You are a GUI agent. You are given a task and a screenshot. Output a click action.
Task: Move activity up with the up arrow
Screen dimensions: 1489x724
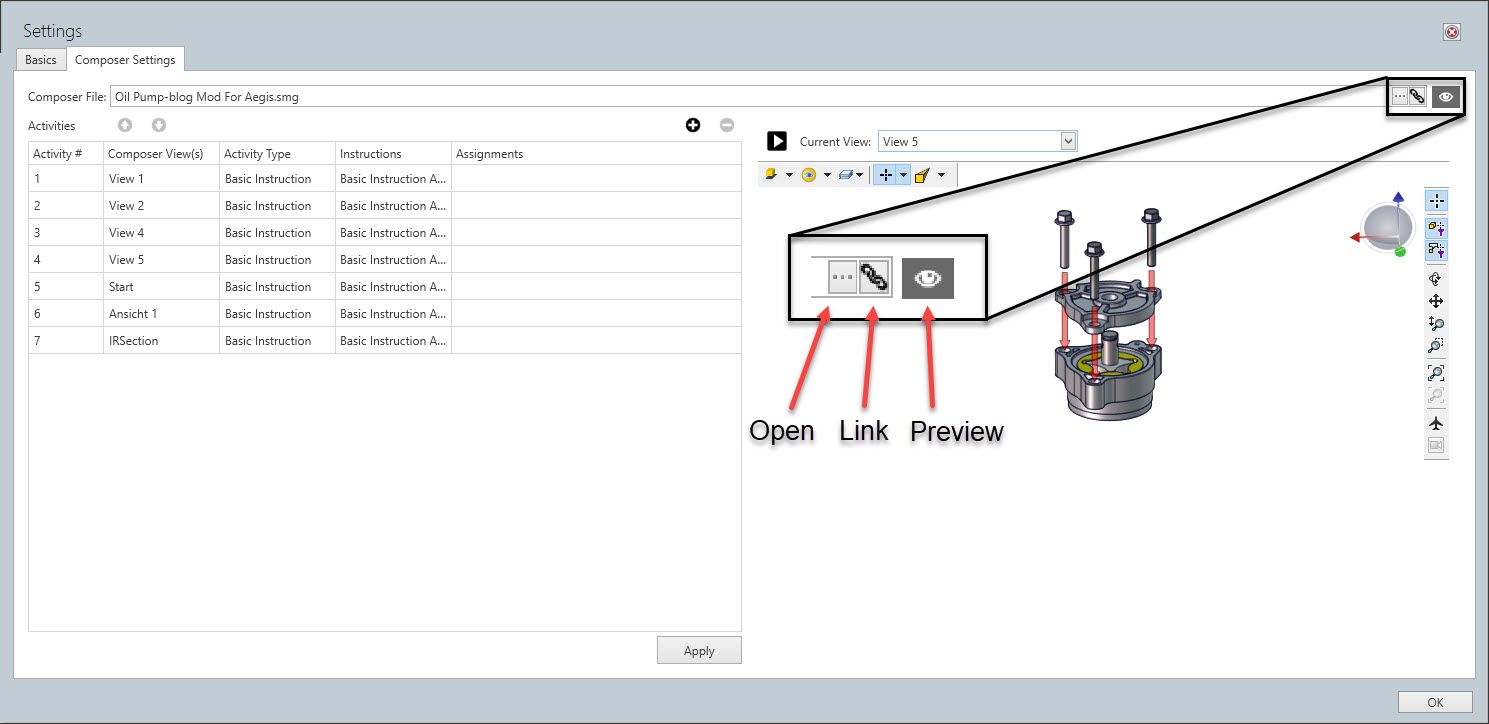[x=125, y=125]
